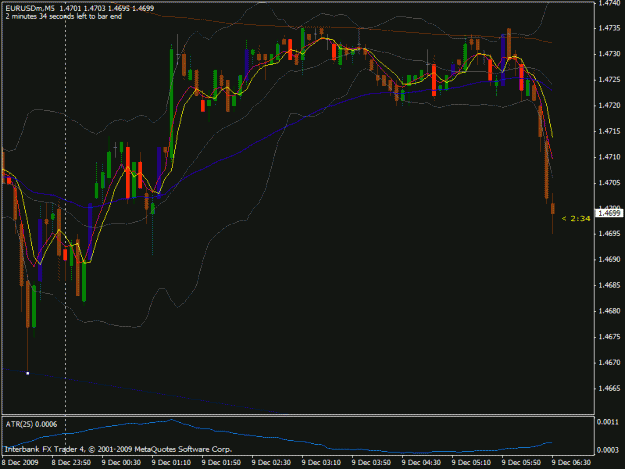Image resolution: width=625 pixels, height=469 pixels.
Task: Click price level 1.4720 on the axis
Action: coord(609,106)
